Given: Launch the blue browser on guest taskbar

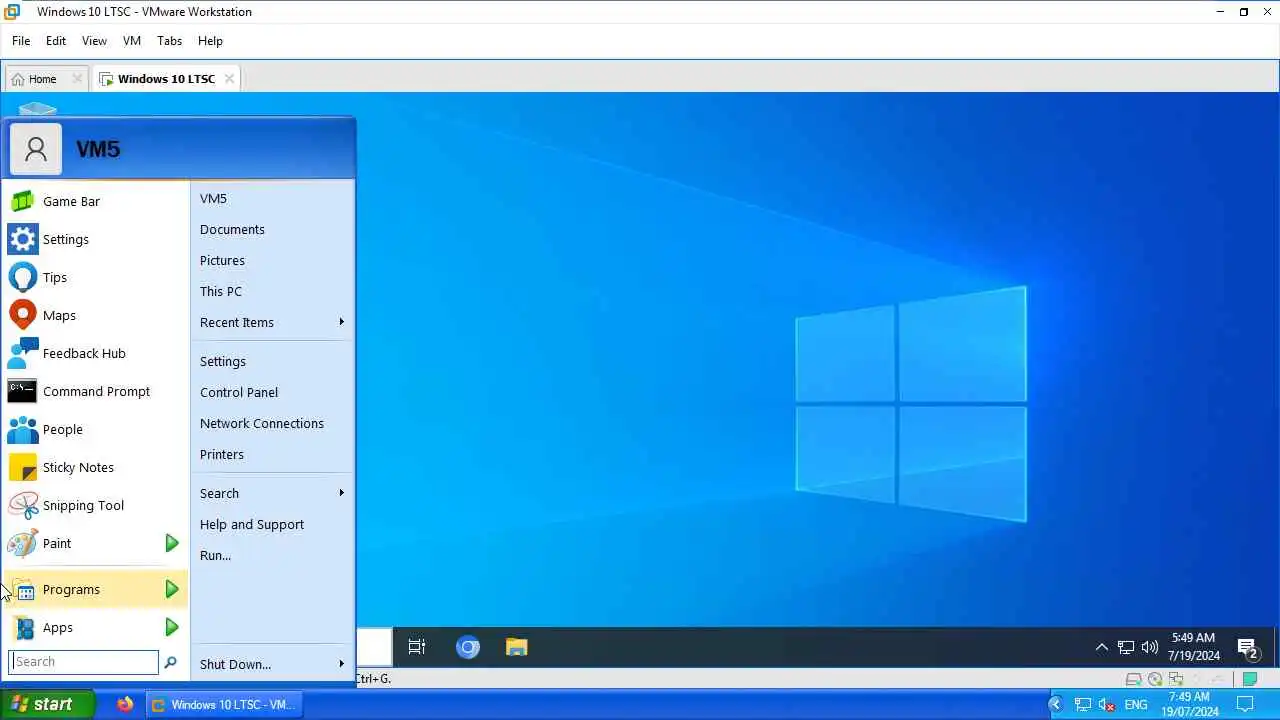Looking at the screenshot, I should click(x=468, y=647).
